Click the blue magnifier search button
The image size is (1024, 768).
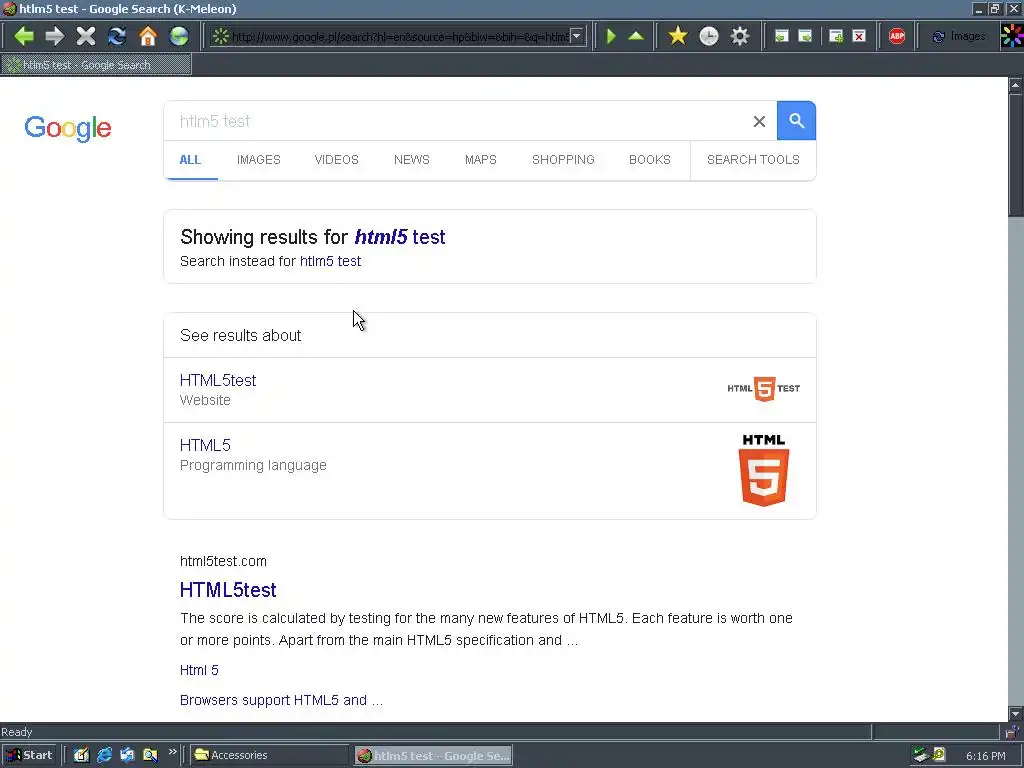(796, 121)
